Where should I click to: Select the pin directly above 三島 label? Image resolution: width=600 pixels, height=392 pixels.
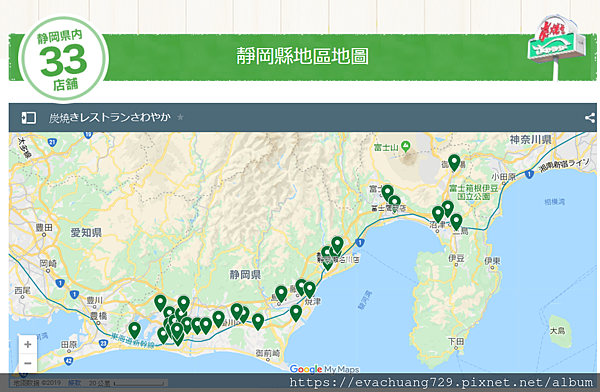pyautogui.click(x=456, y=222)
